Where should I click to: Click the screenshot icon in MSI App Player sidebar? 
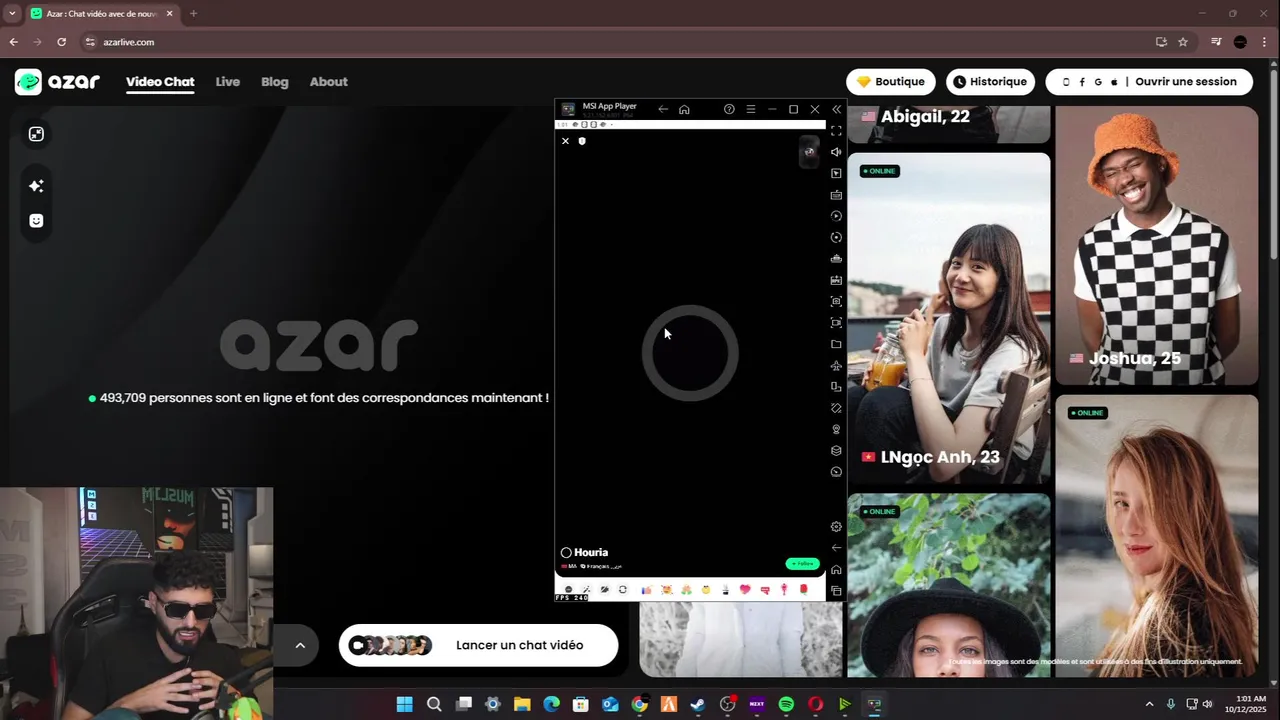click(x=836, y=301)
